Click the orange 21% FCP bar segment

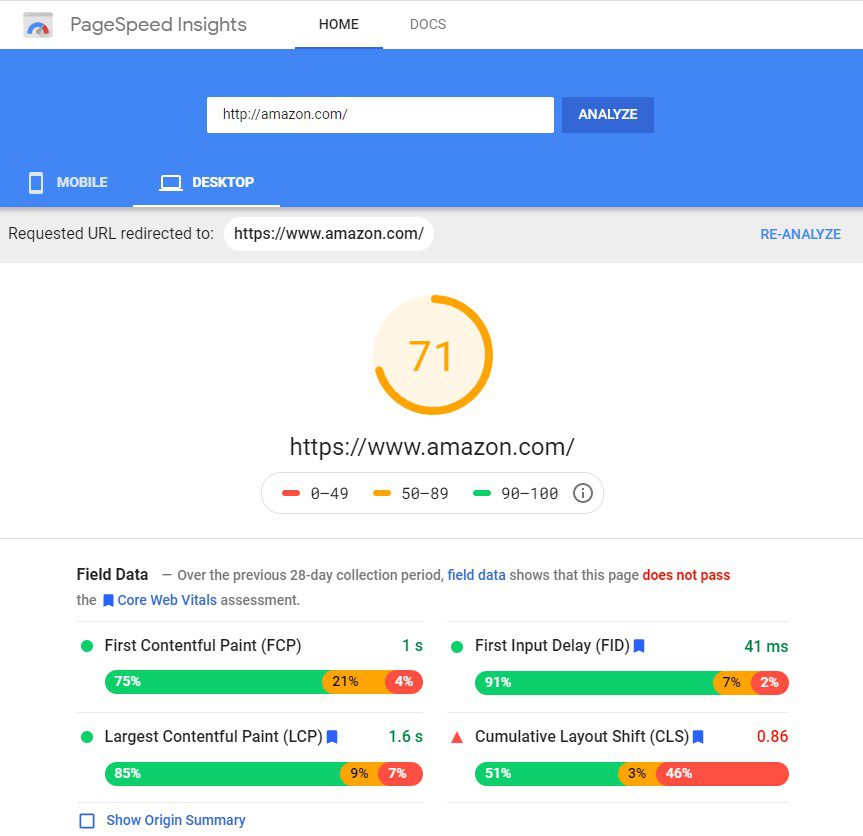[354, 682]
